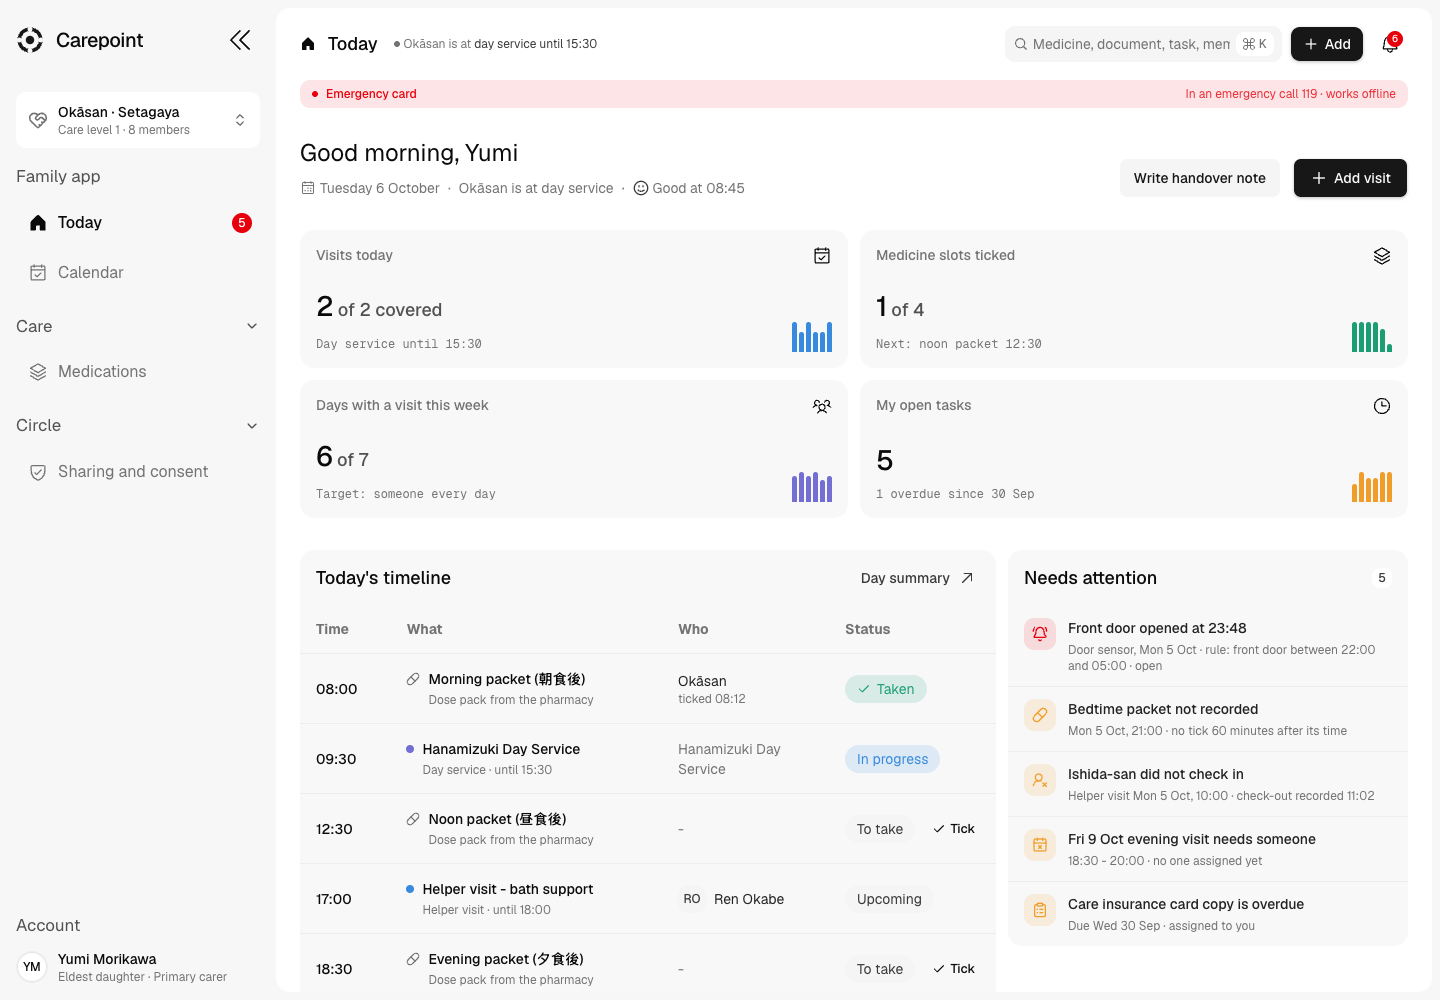1440x1000 pixels.
Task: Click the door alarm icon beside Front door opened
Action: click(1040, 633)
